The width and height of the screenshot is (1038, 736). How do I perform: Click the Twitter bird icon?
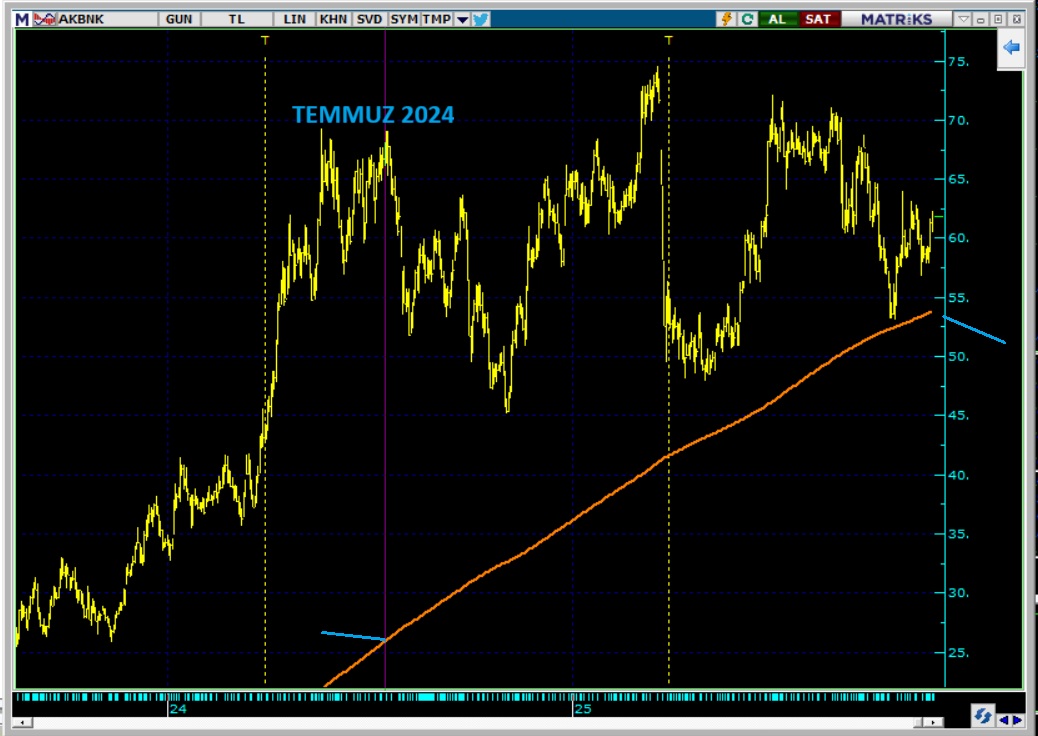[481, 19]
